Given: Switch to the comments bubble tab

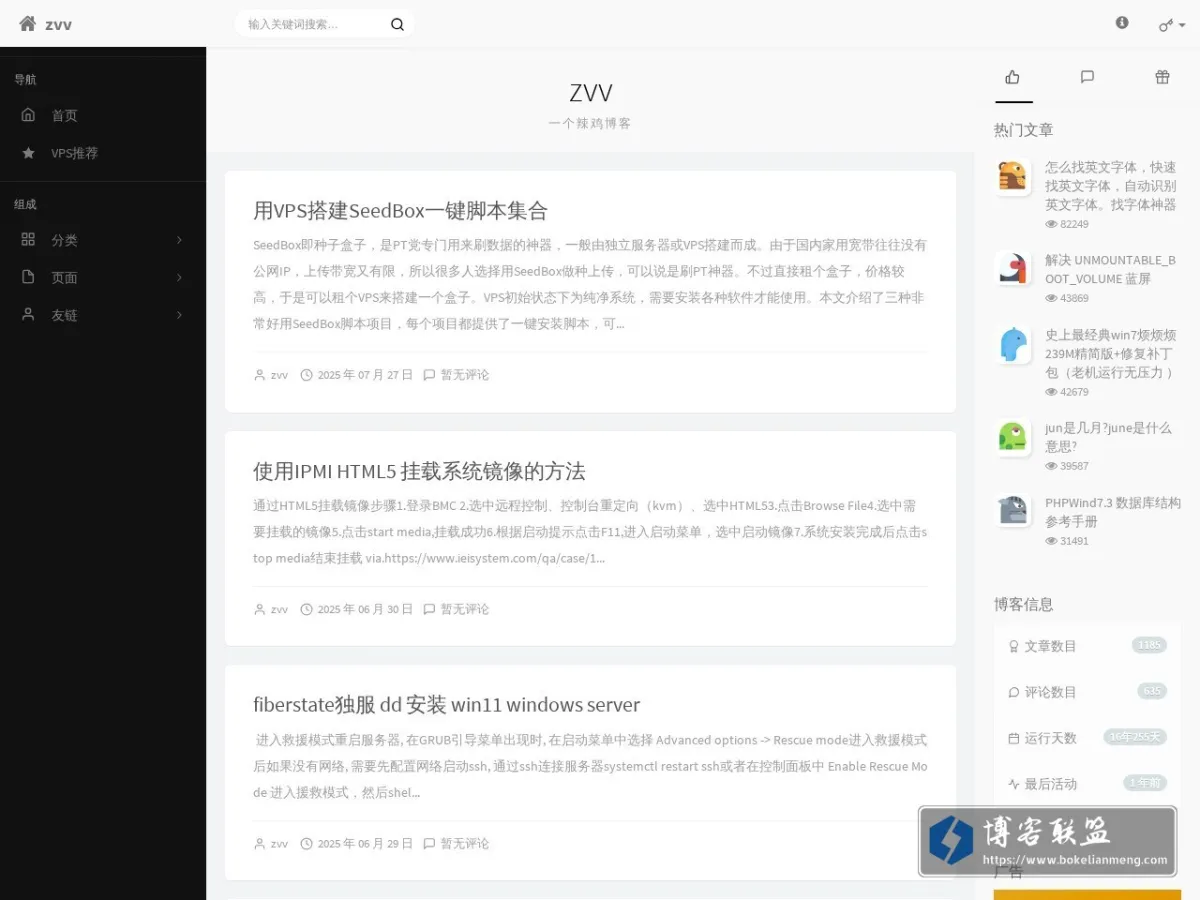Looking at the screenshot, I should pos(1087,77).
